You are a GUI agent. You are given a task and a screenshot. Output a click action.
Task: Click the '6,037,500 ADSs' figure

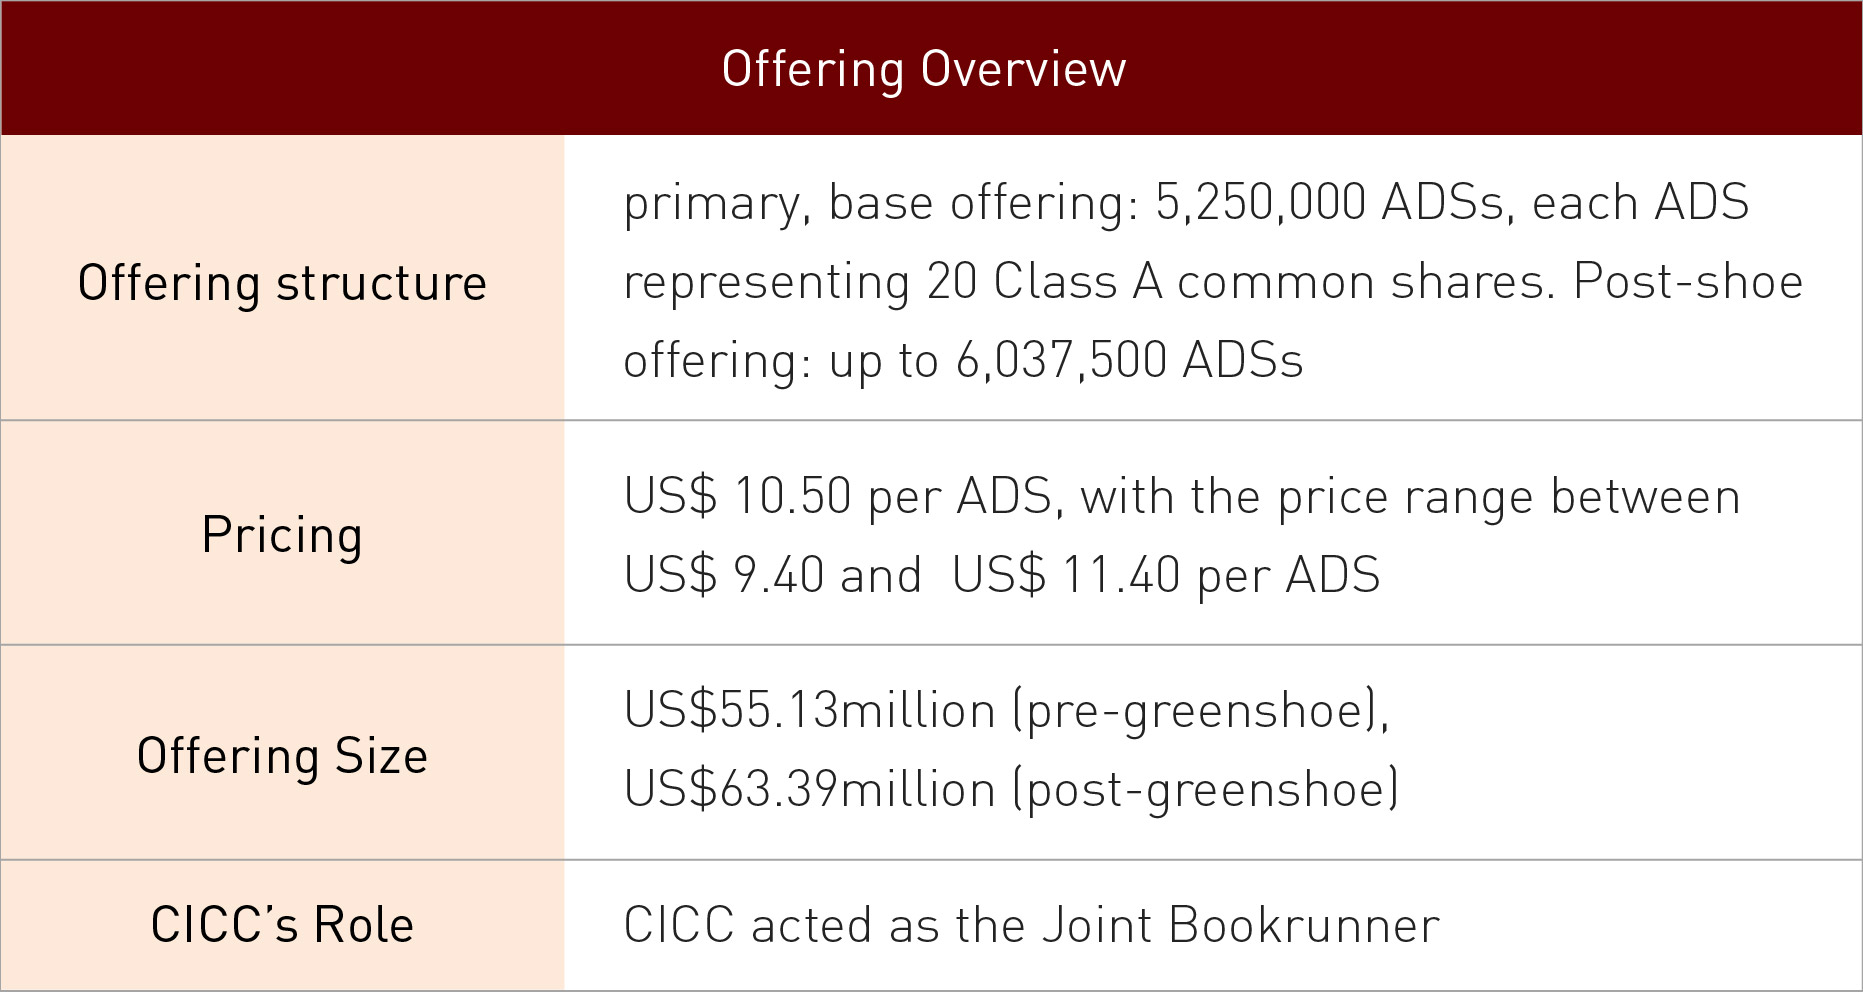point(1129,360)
